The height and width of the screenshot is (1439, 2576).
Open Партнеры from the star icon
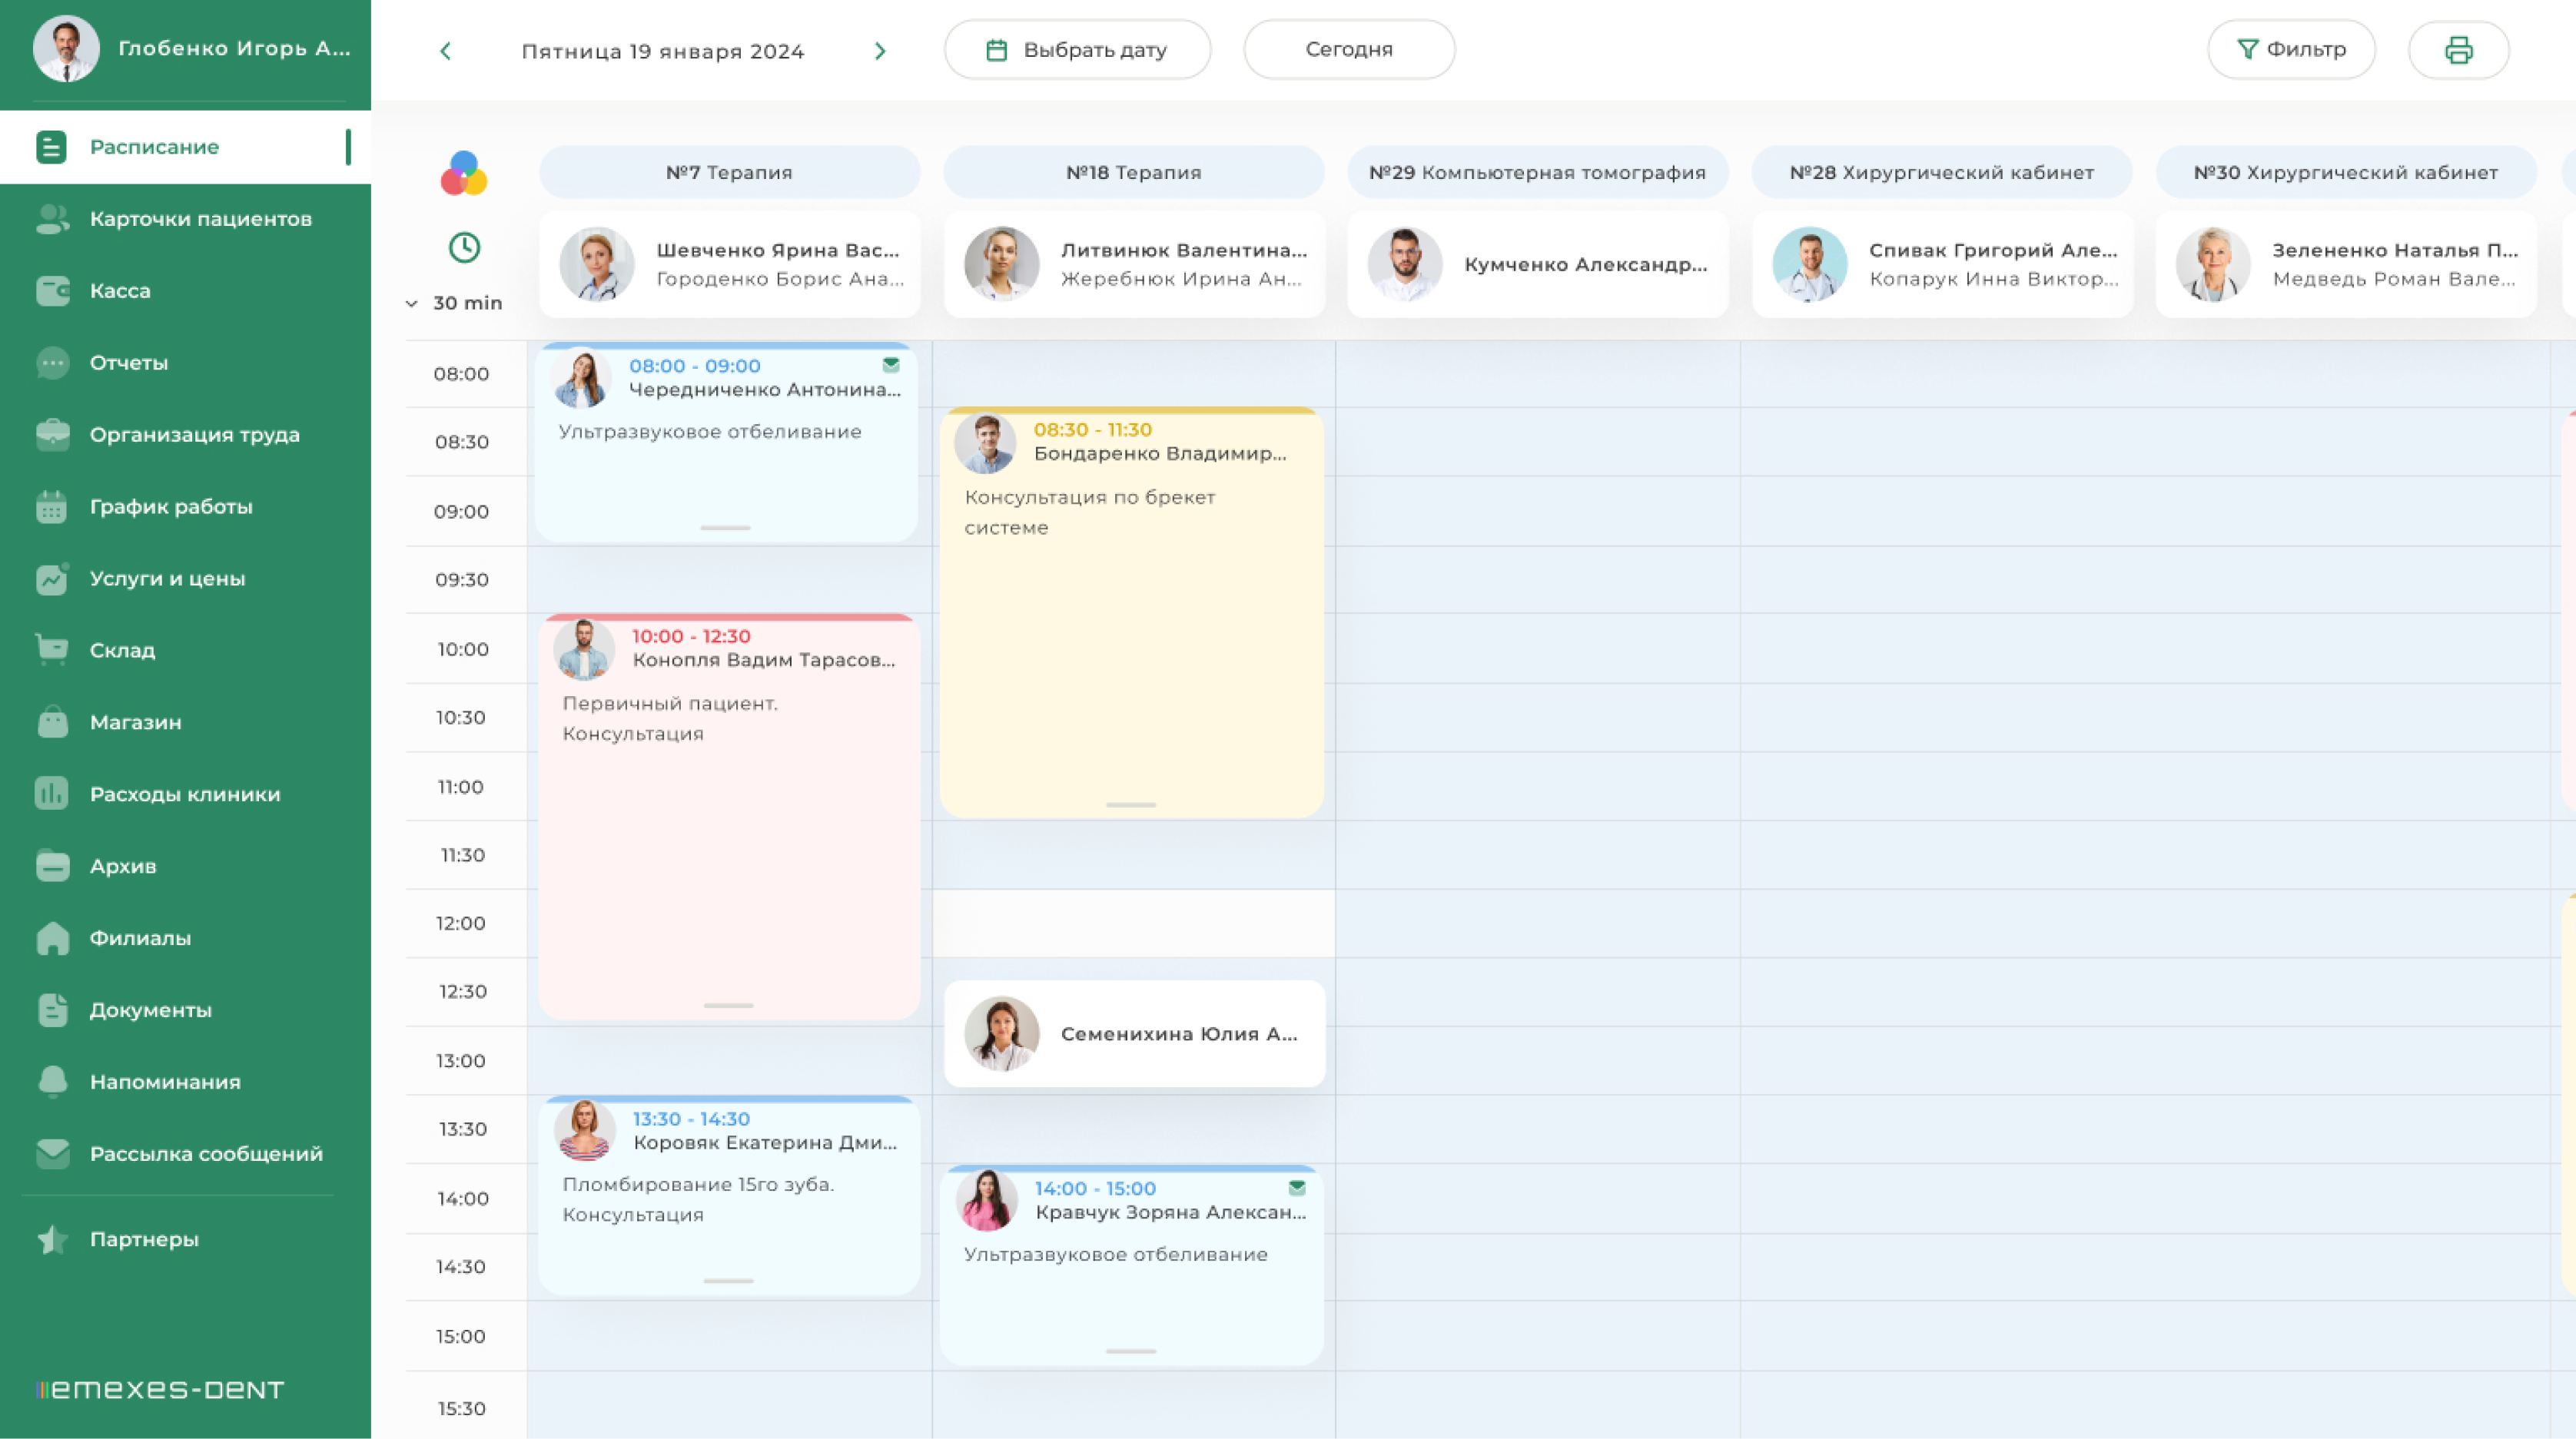coord(52,1239)
